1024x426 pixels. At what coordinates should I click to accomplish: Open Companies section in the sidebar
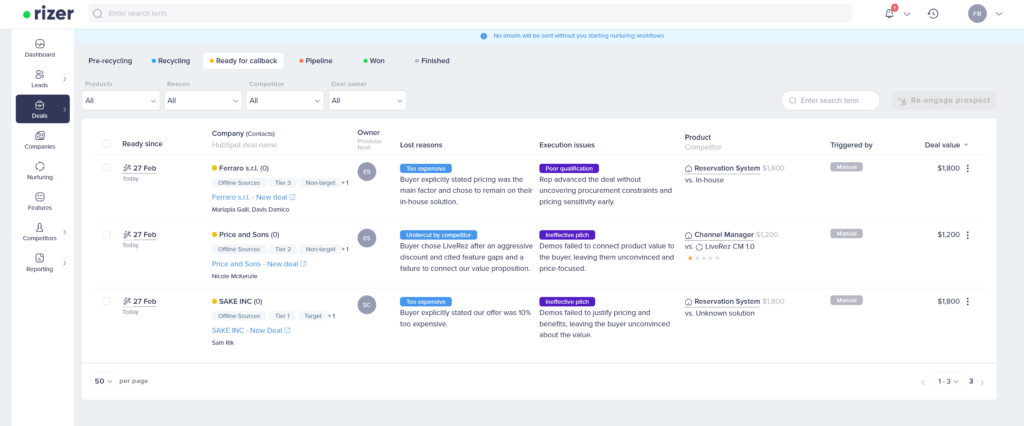(x=40, y=139)
